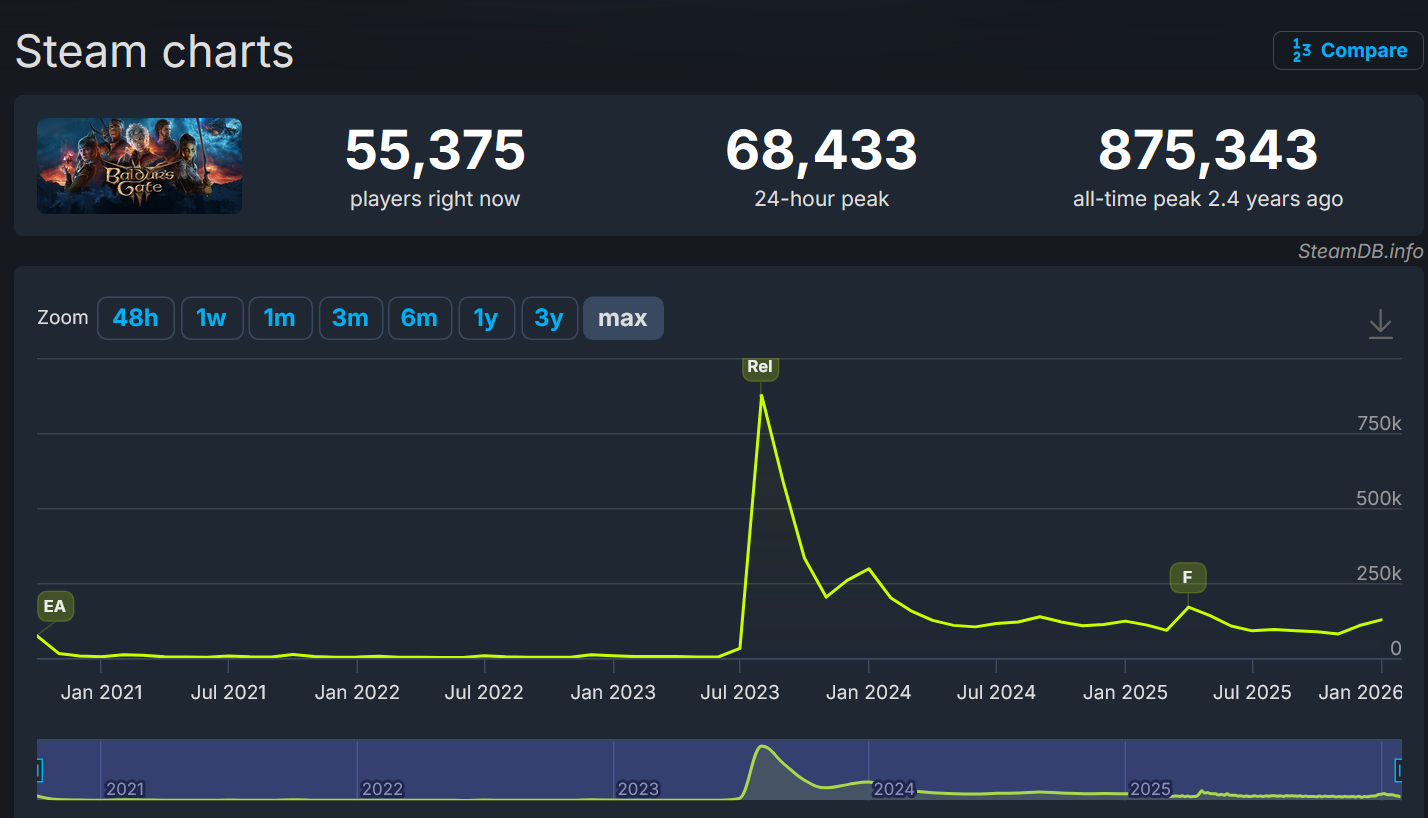
Task: Click the EA early access marker
Action: pos(55,606)
